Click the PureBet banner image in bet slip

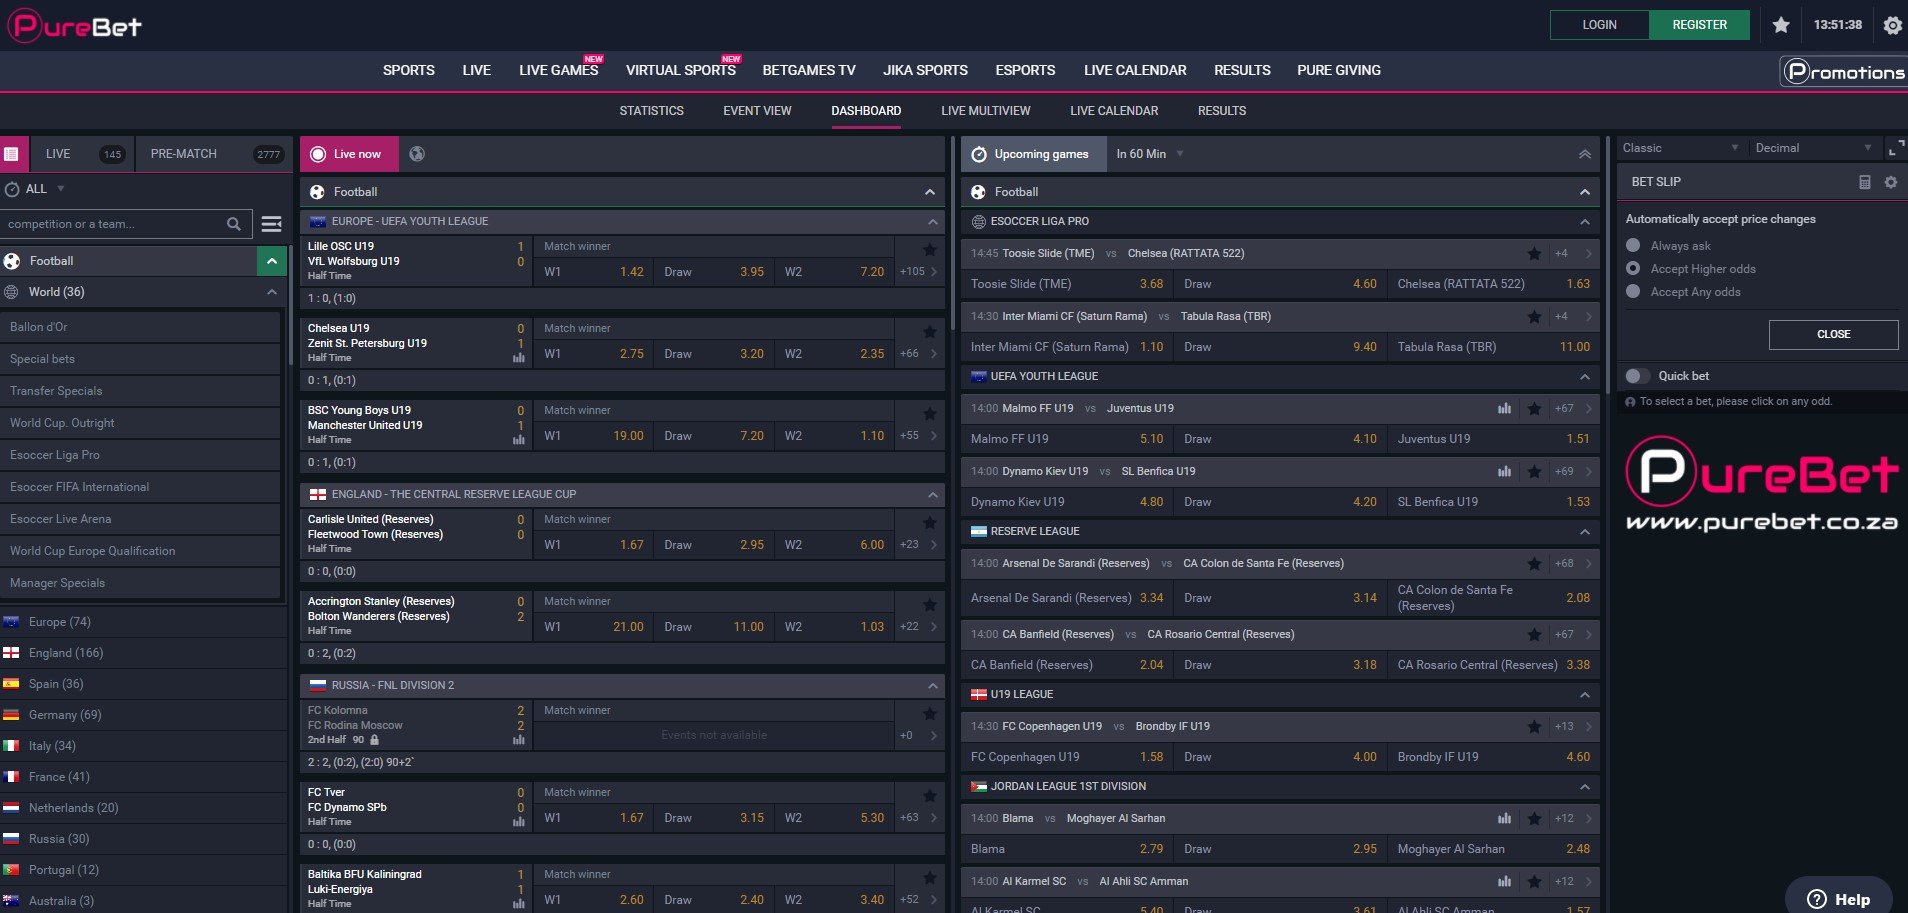click(1761, 483)
